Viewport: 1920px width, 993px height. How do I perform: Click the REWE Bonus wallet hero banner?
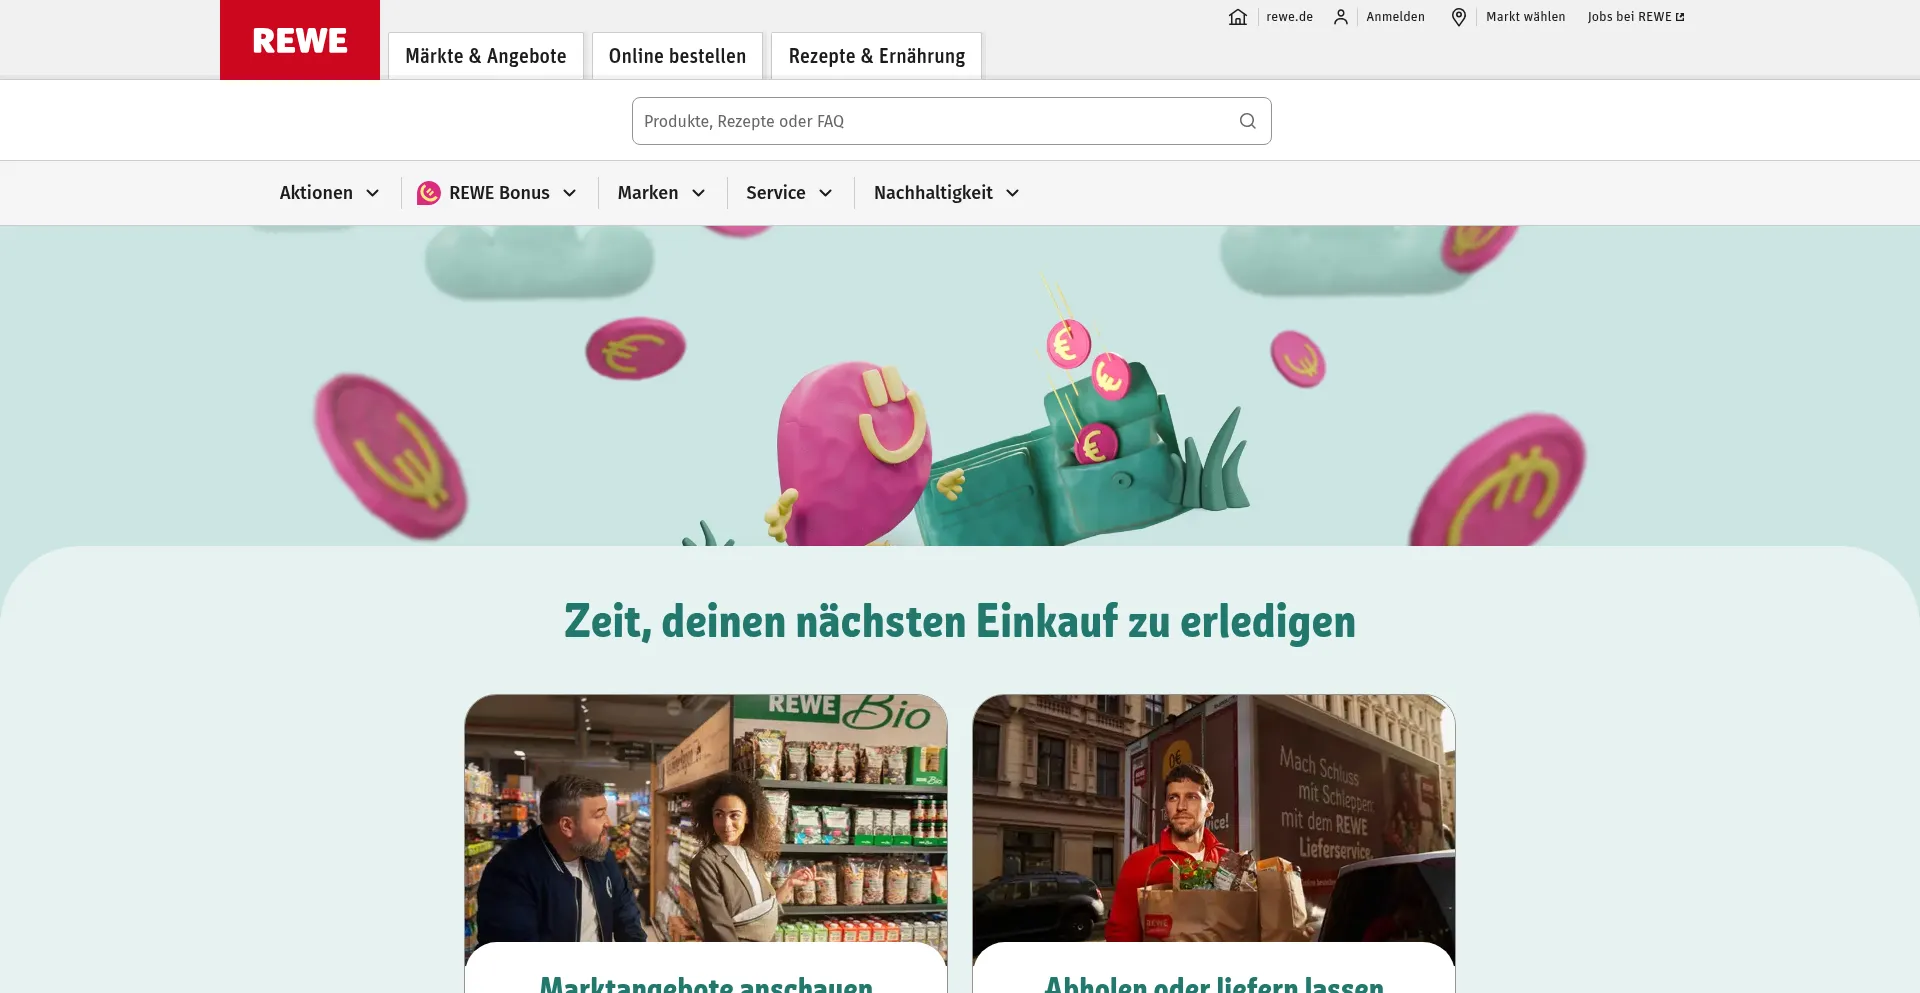pos(960,386)
